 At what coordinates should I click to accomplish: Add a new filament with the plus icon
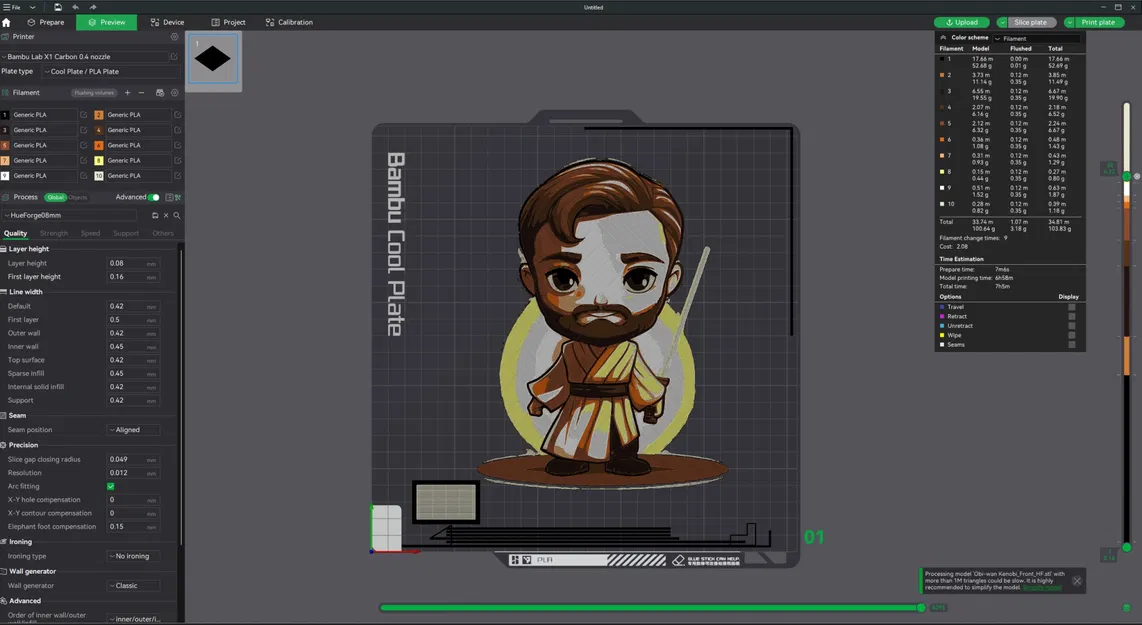(127, 92)
